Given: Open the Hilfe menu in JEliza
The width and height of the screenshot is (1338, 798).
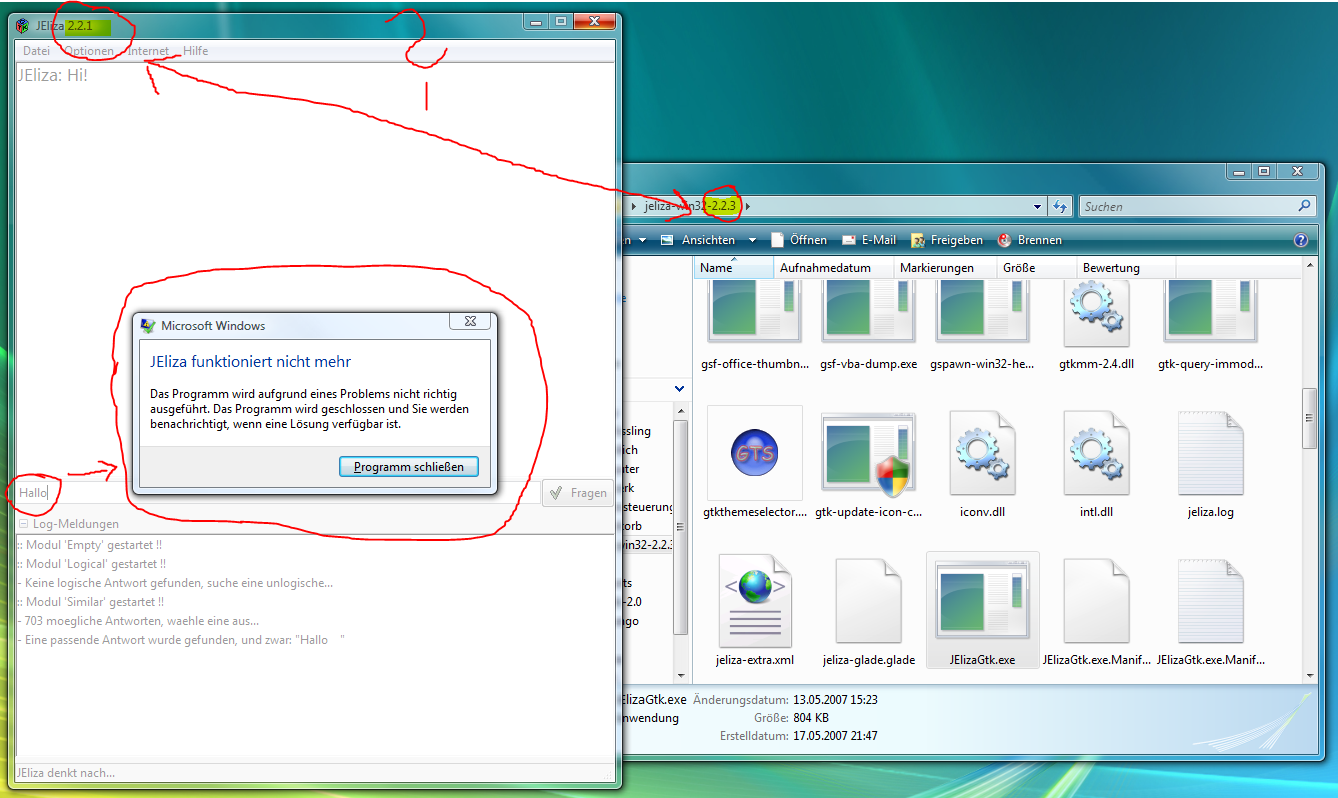Looking at the screenshot, I should [196, 51].
